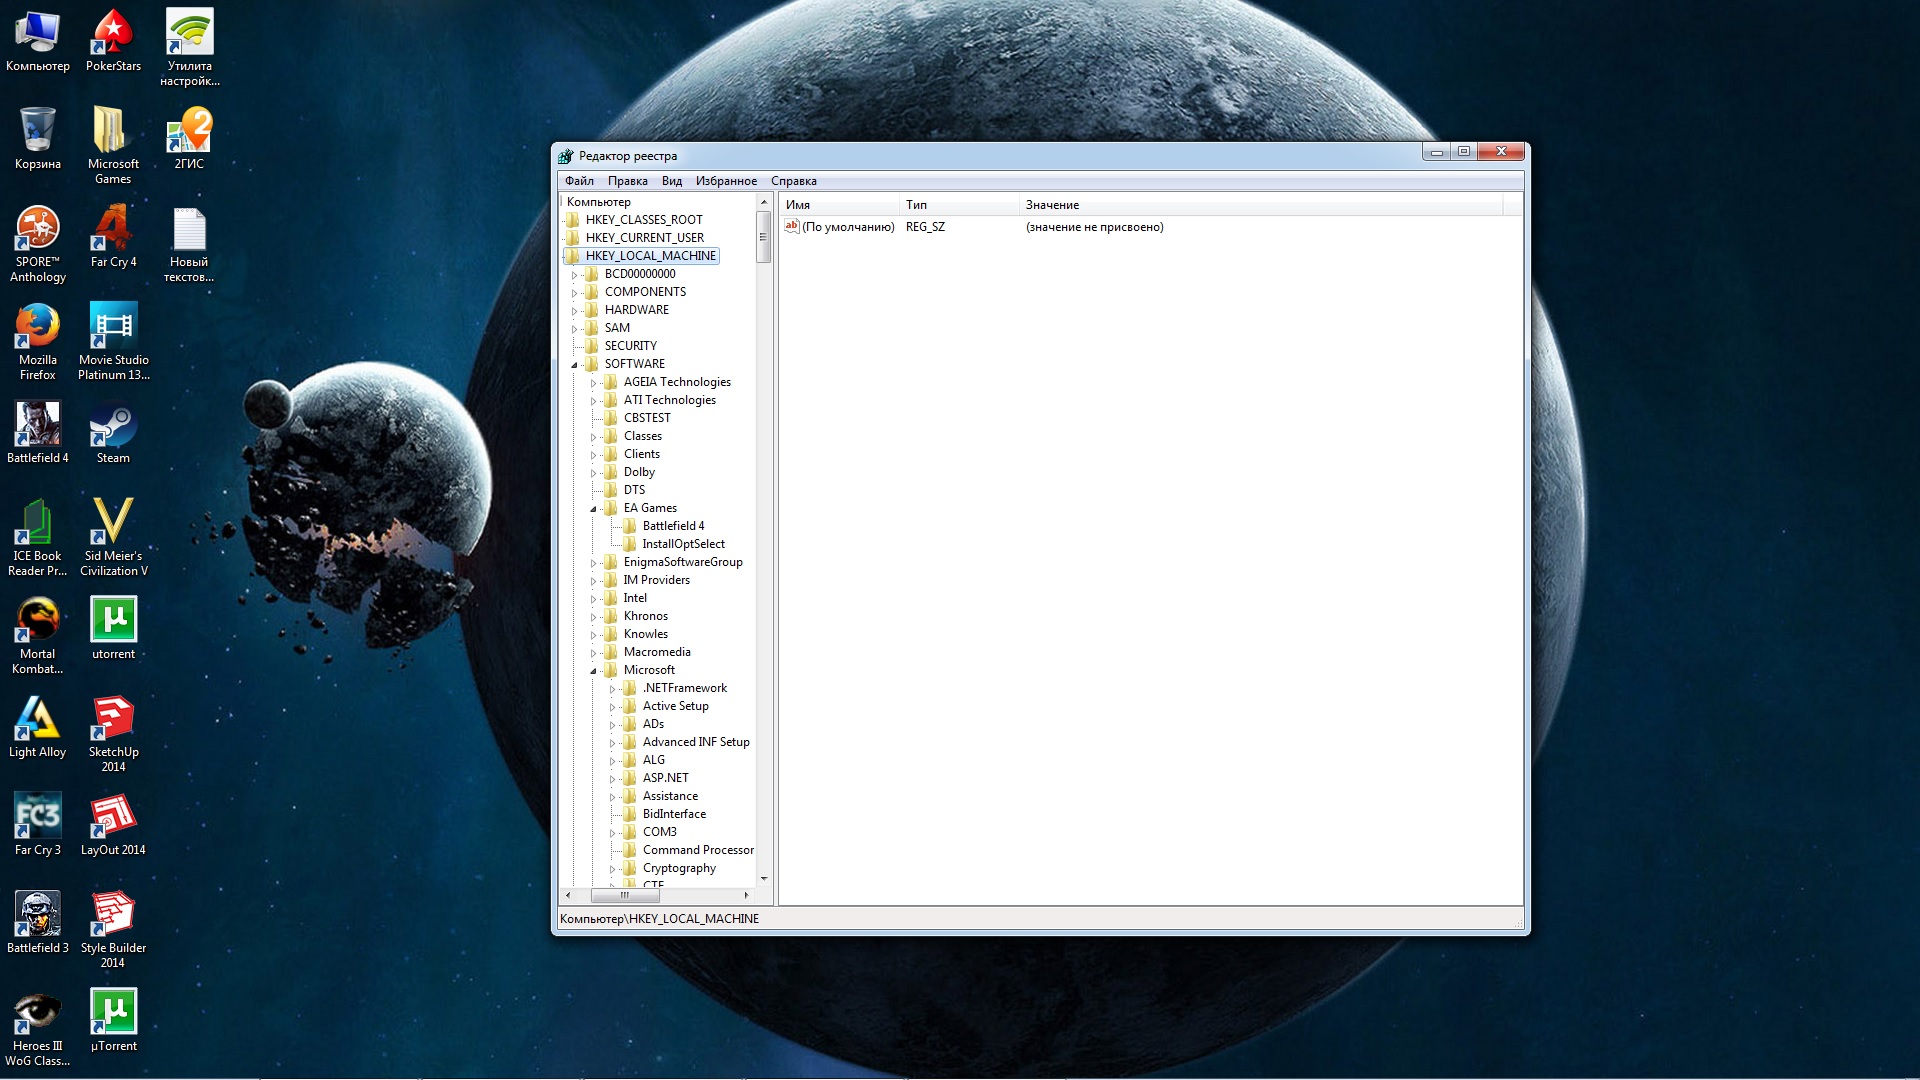Click the tree pane scroll down arrow
Screen dimensions: 1920x1080
pyautogui.click(x=764, y=879)
